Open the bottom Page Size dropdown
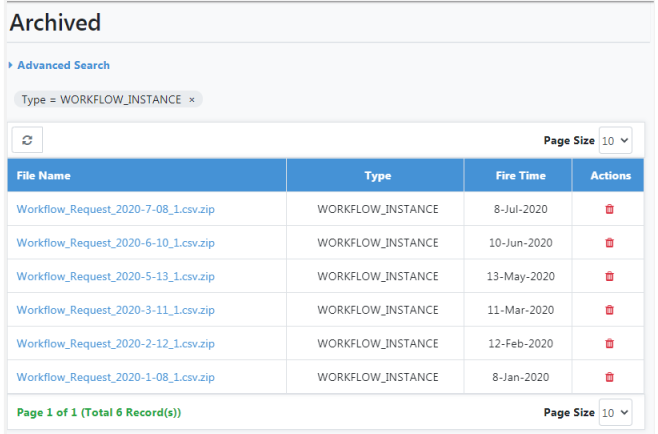This screenshot has height=434, width=658. 615,412
